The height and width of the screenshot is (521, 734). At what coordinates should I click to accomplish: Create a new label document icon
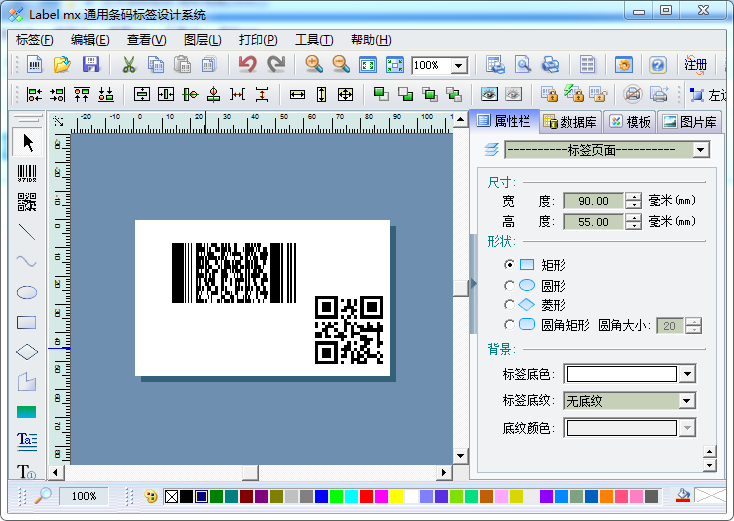(x=34, y=65)
